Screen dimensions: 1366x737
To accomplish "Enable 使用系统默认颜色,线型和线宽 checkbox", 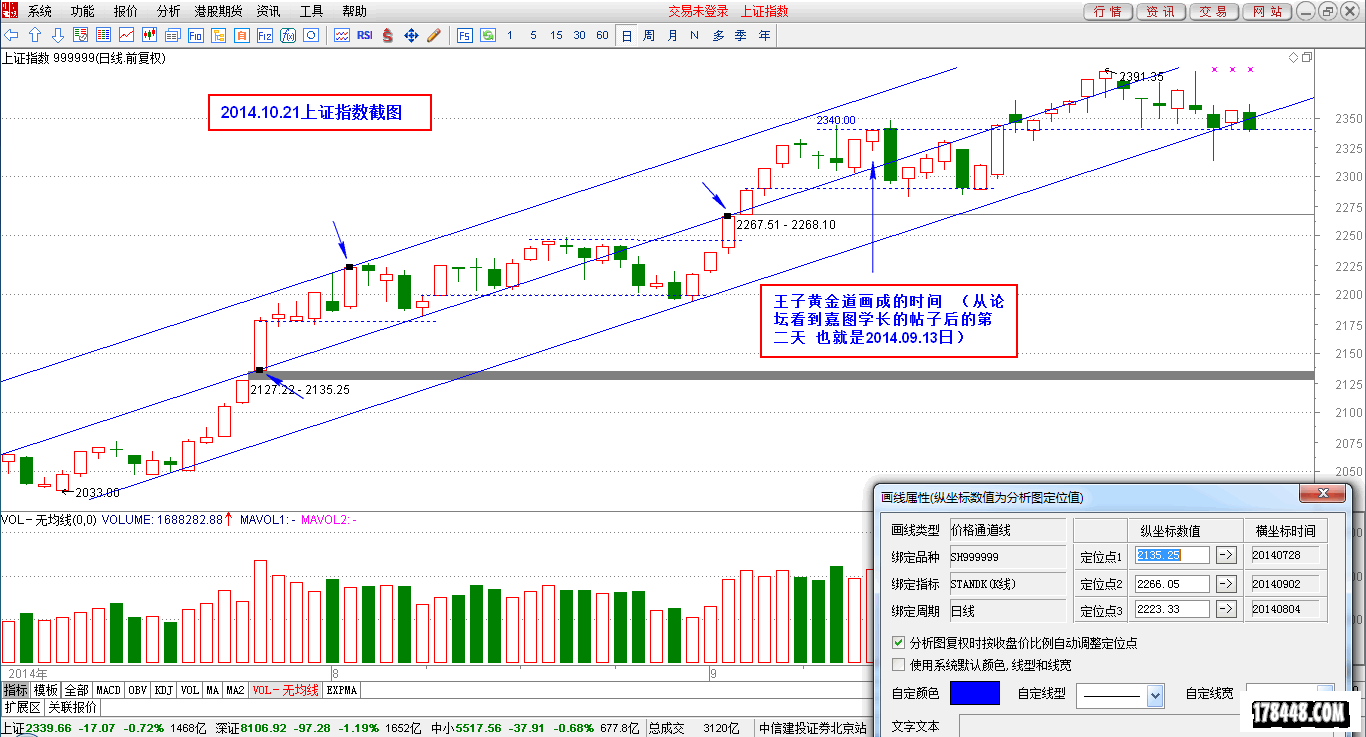I will [898, 664].
